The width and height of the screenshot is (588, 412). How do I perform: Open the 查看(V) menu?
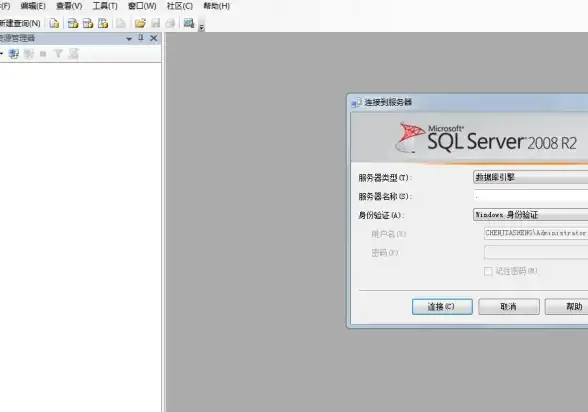69,6
